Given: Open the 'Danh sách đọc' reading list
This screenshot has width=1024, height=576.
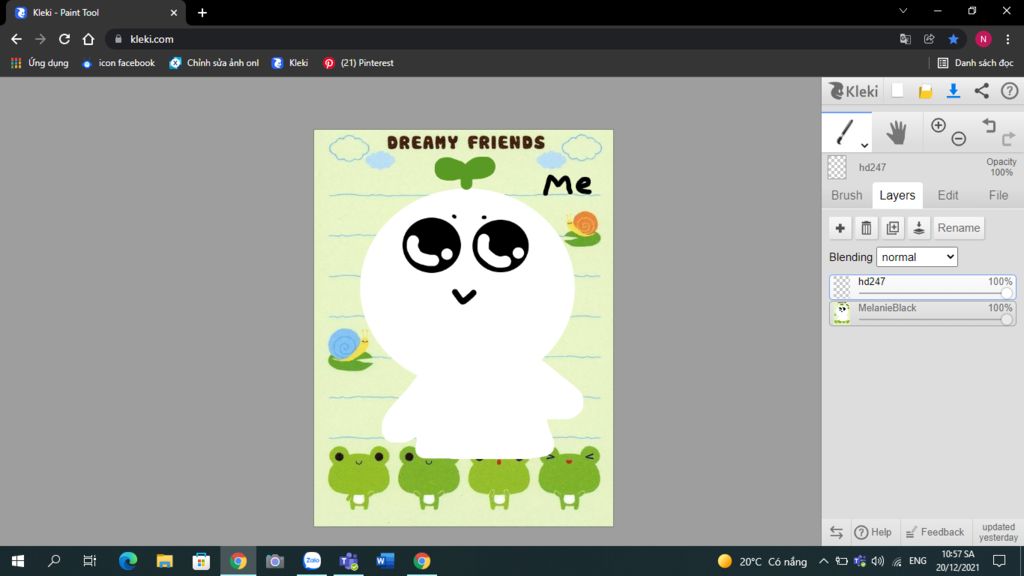Looking at the screenshot, I should (x=976, y=63).
